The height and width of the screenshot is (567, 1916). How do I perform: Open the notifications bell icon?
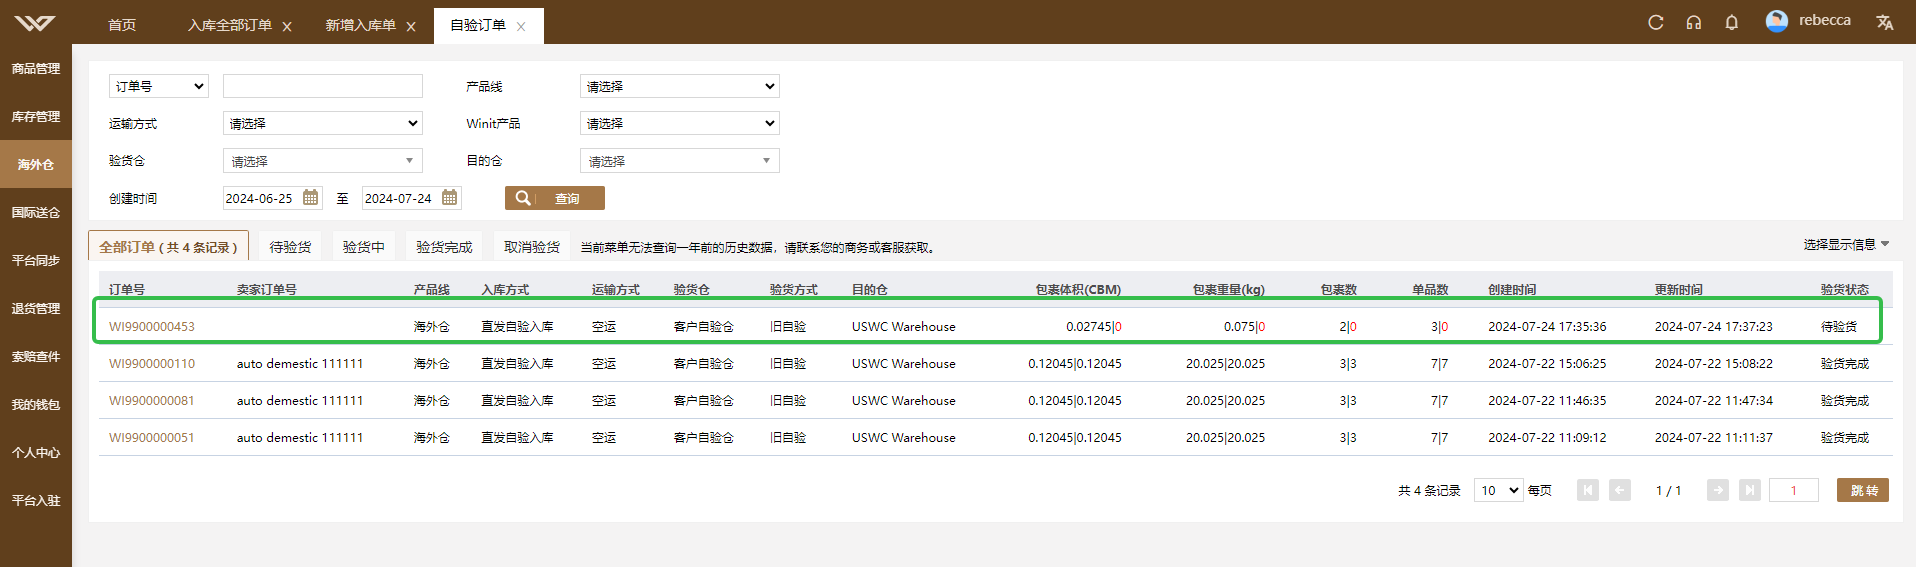[x=1732, y=22]
